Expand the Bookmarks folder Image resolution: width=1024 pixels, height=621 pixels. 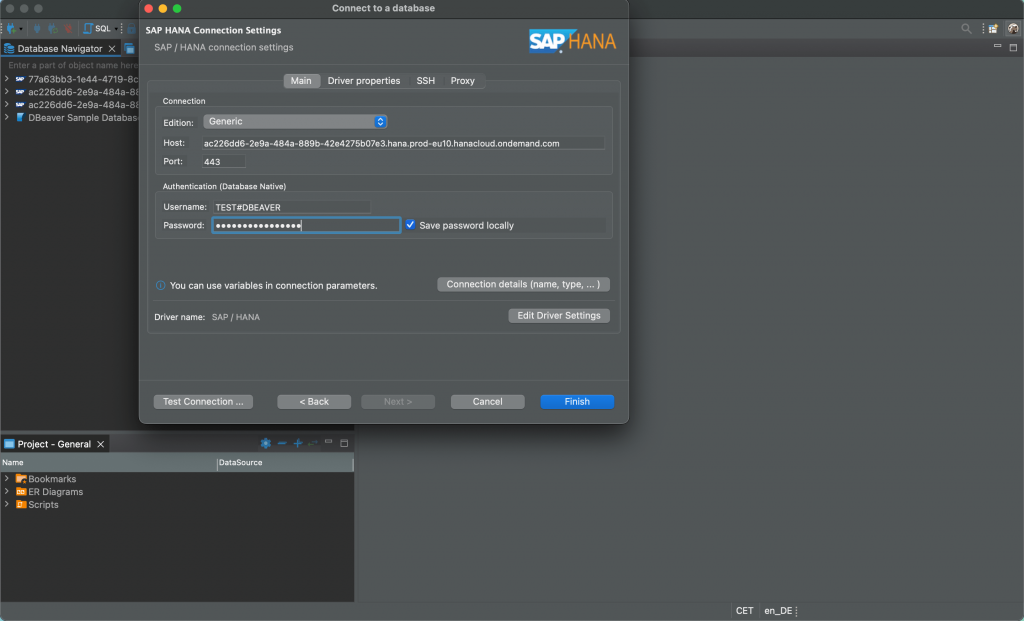coord(7,479)
